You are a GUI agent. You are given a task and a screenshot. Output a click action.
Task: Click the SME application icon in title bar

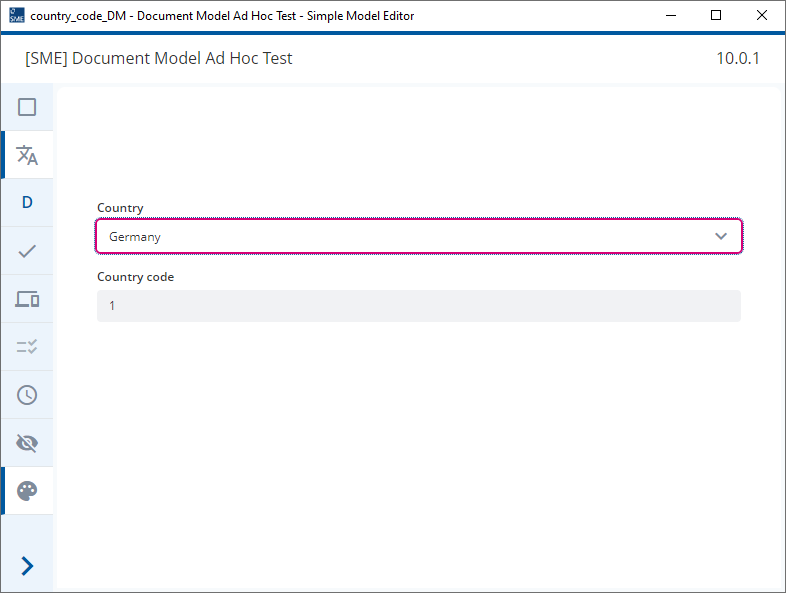[x=17, y=16]
